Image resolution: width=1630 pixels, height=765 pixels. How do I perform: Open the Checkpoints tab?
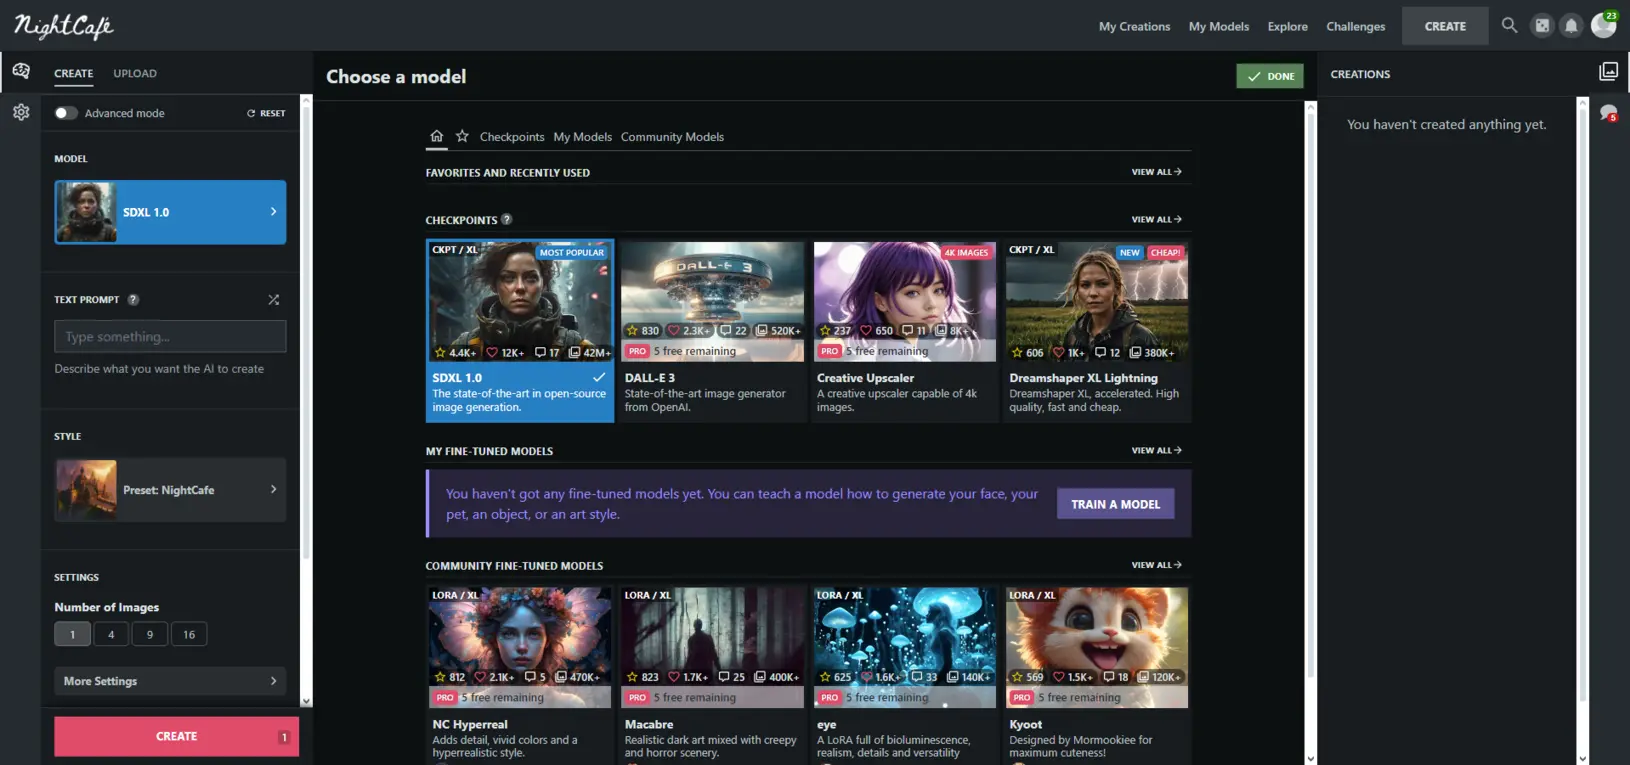512,137
